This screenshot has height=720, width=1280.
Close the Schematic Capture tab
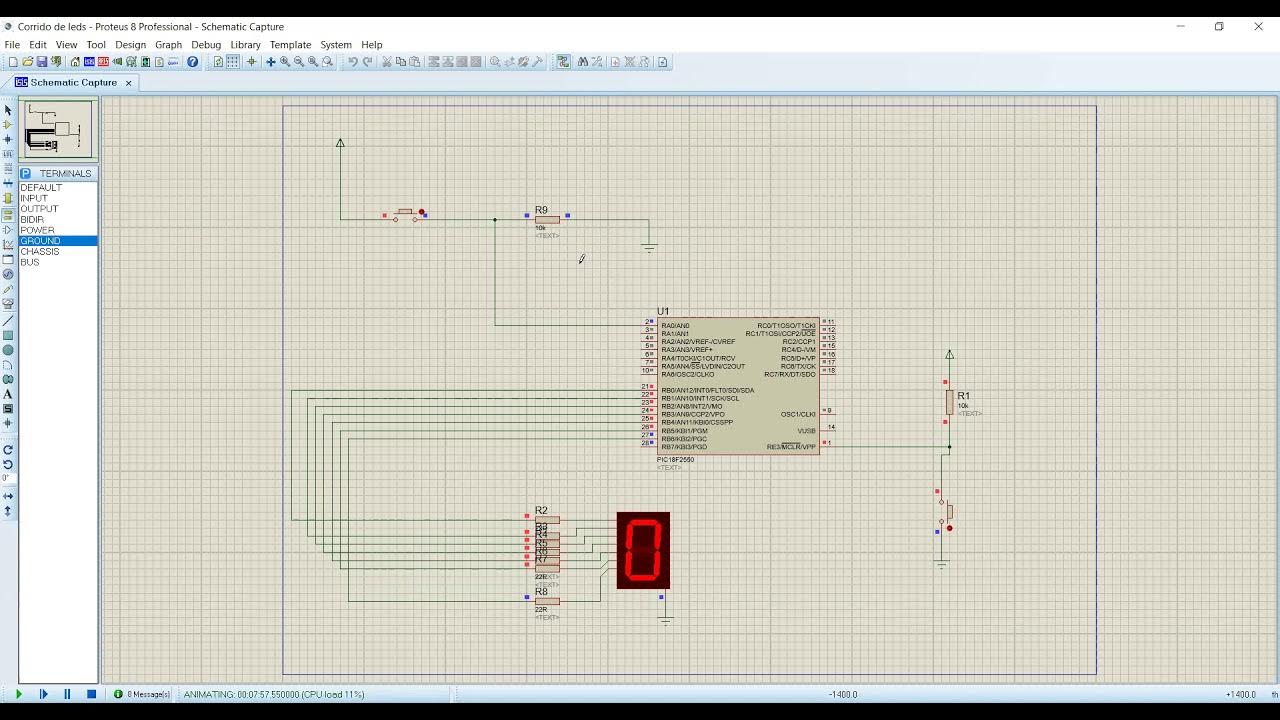128,83
